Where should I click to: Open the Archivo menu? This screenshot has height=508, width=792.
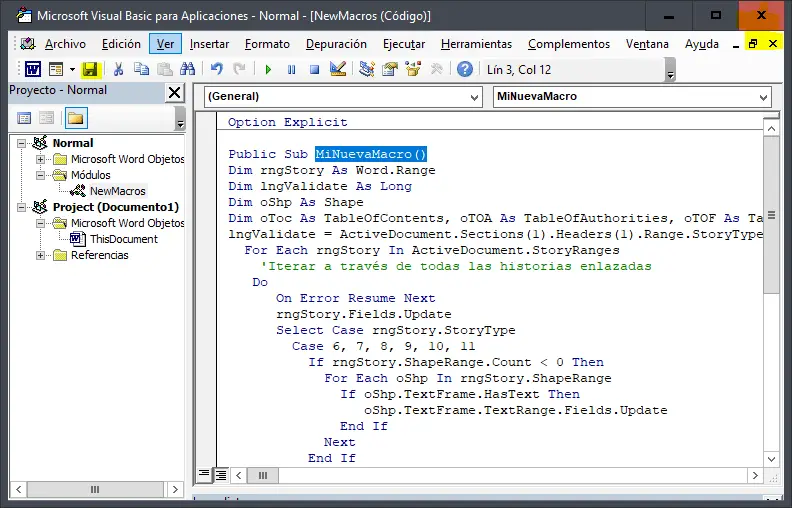click(65, 44)
